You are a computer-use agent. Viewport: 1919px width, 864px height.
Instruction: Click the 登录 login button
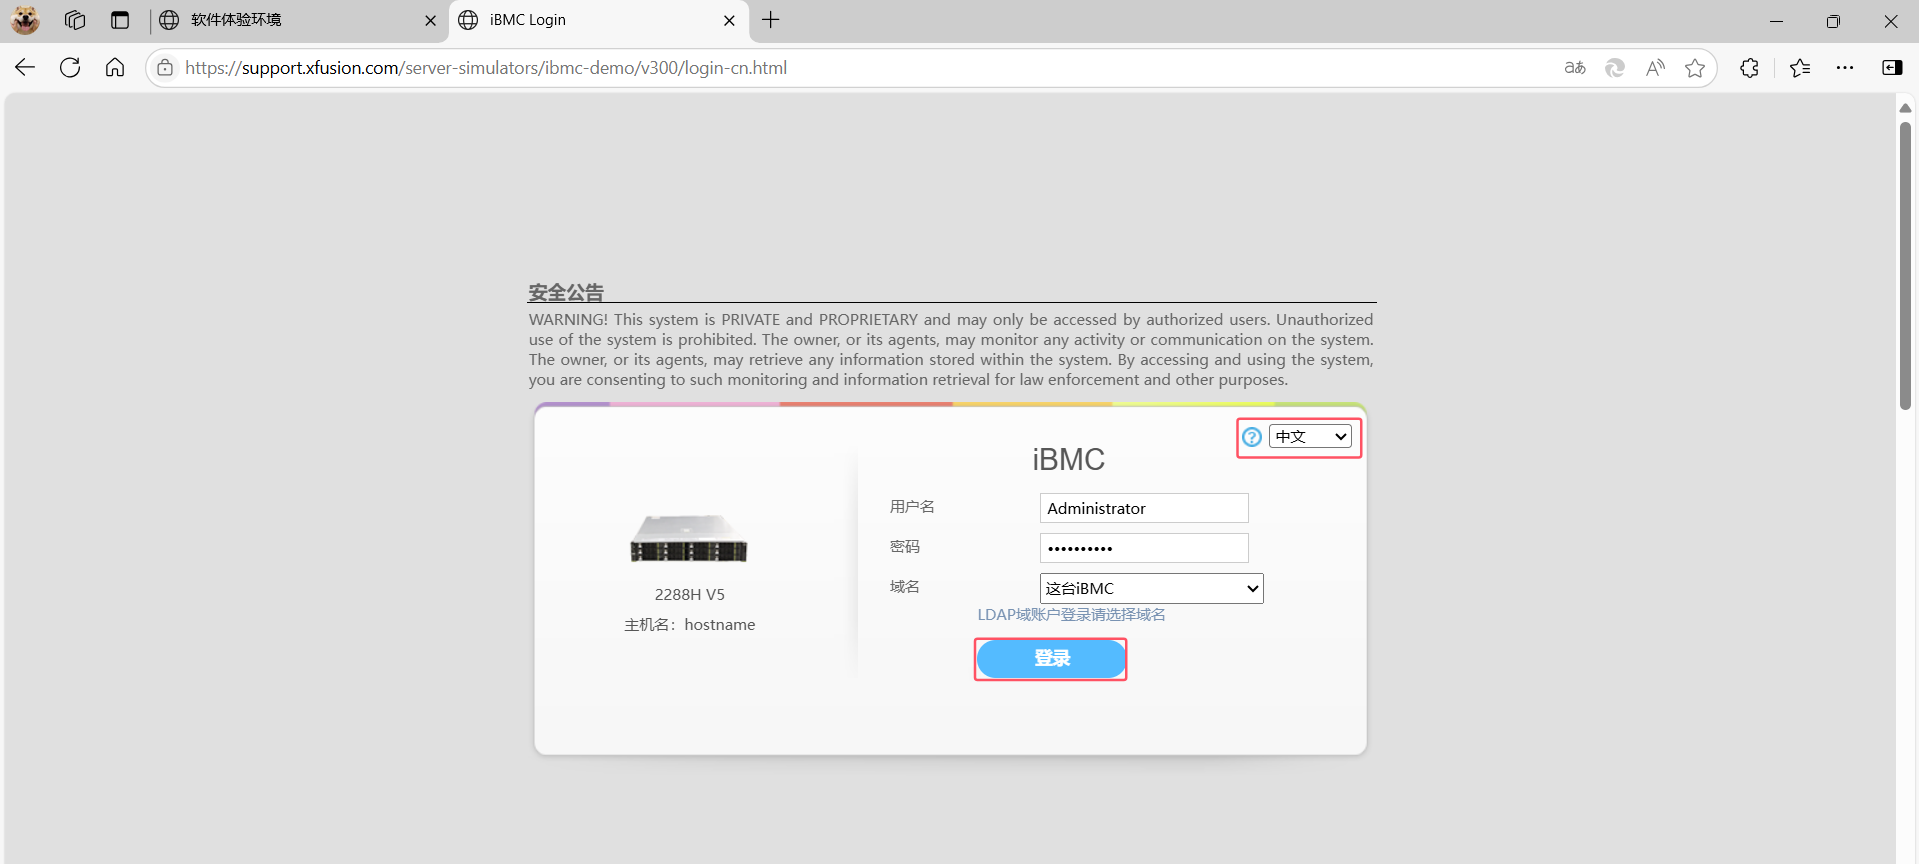coord(1051,659)
